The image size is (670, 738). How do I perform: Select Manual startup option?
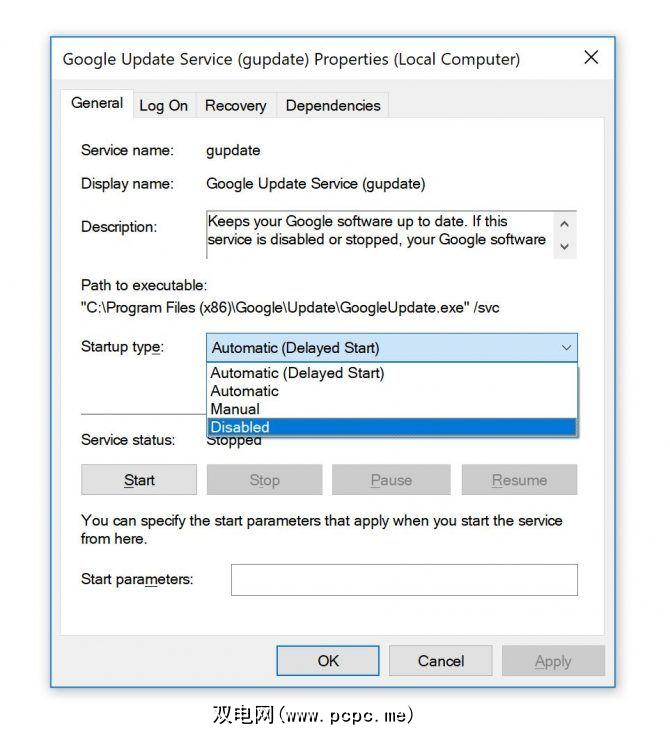pos(392,409)
